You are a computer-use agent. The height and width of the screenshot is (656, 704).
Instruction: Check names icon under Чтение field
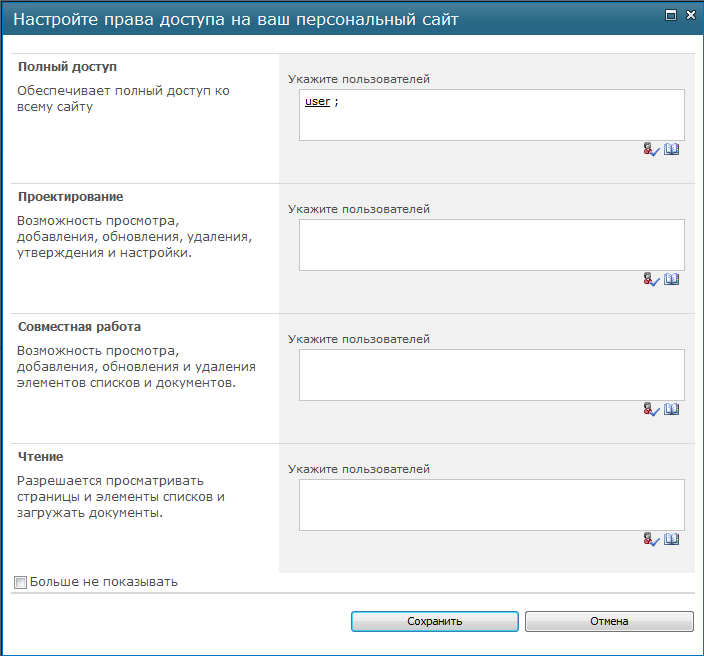pyautogui.click(x=651, y=539)
